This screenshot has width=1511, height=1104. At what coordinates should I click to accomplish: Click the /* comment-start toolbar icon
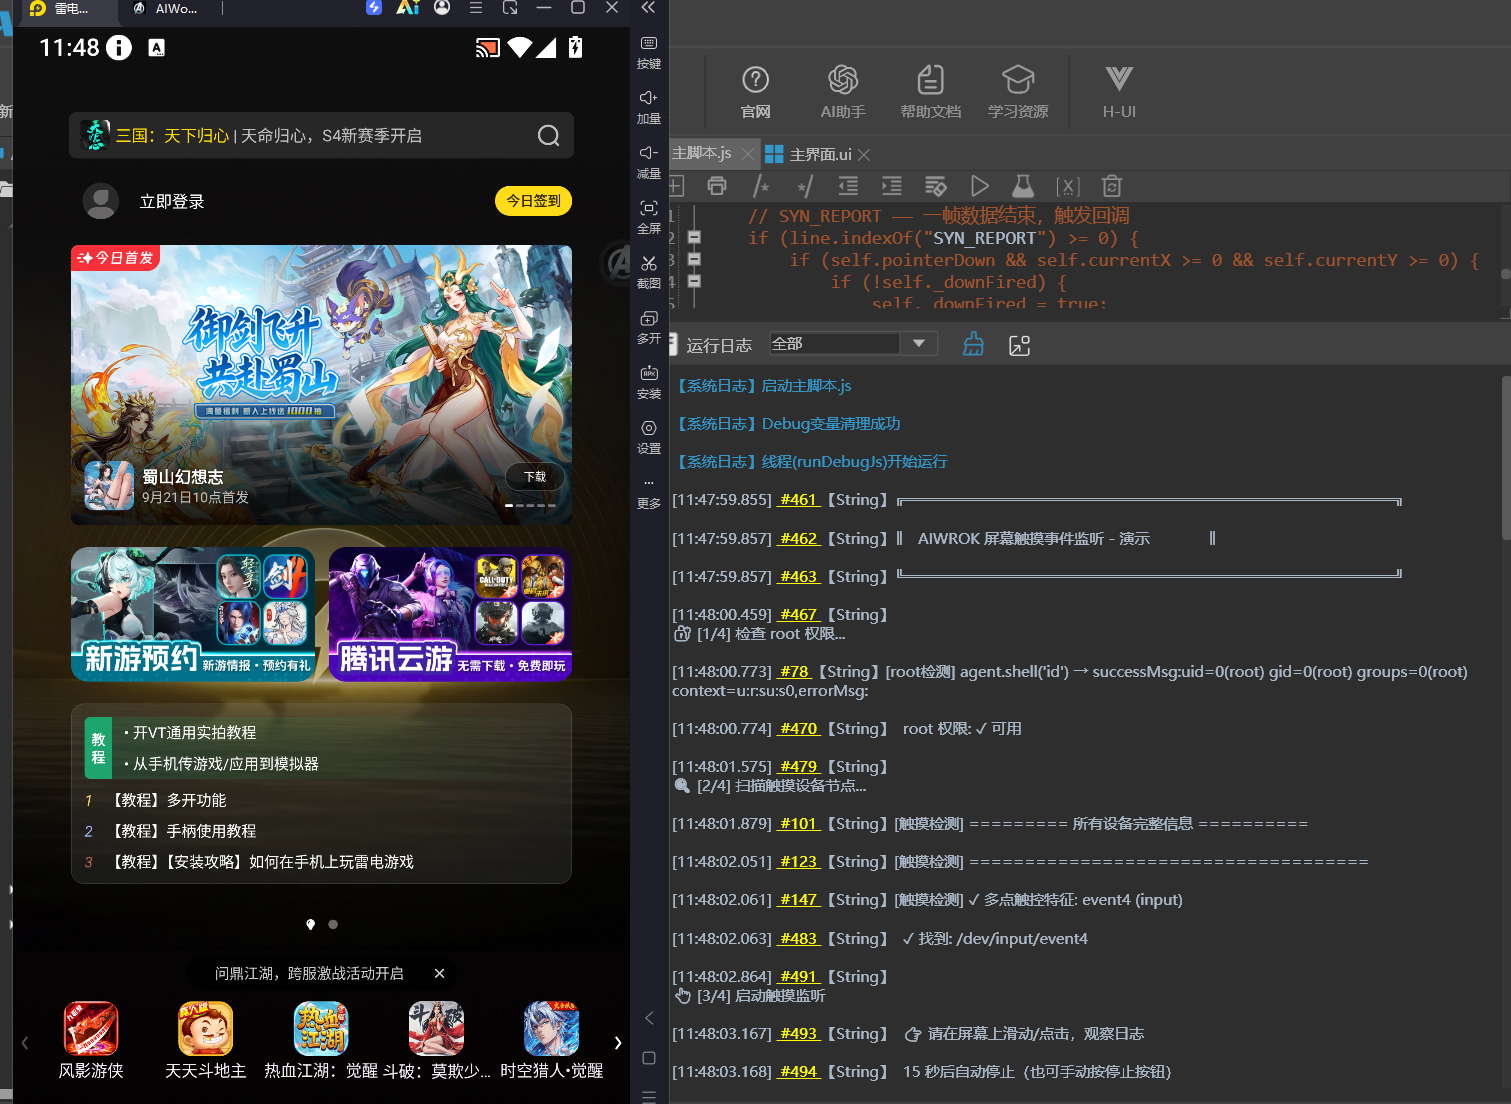pos(761,186)
